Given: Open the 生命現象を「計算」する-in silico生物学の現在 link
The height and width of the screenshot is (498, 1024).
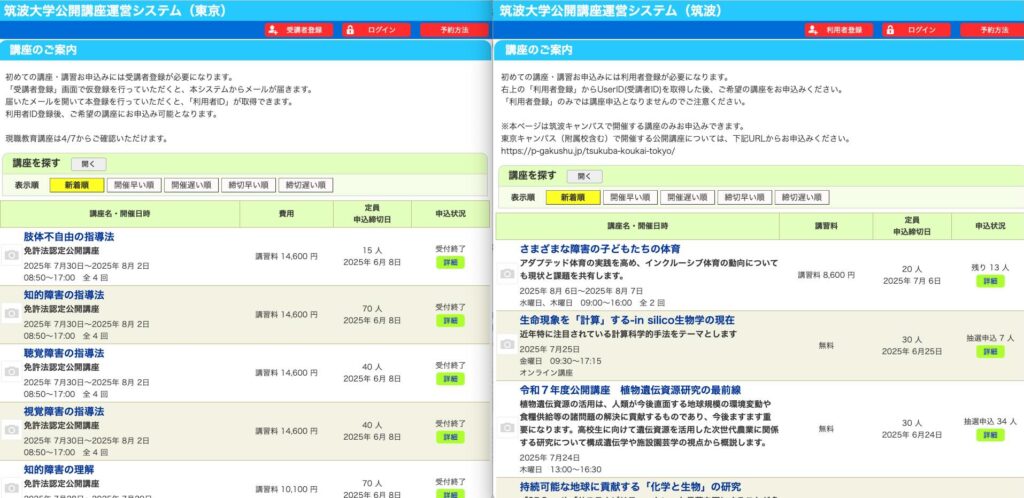Looking at the screenshot, I should [627, 320].
